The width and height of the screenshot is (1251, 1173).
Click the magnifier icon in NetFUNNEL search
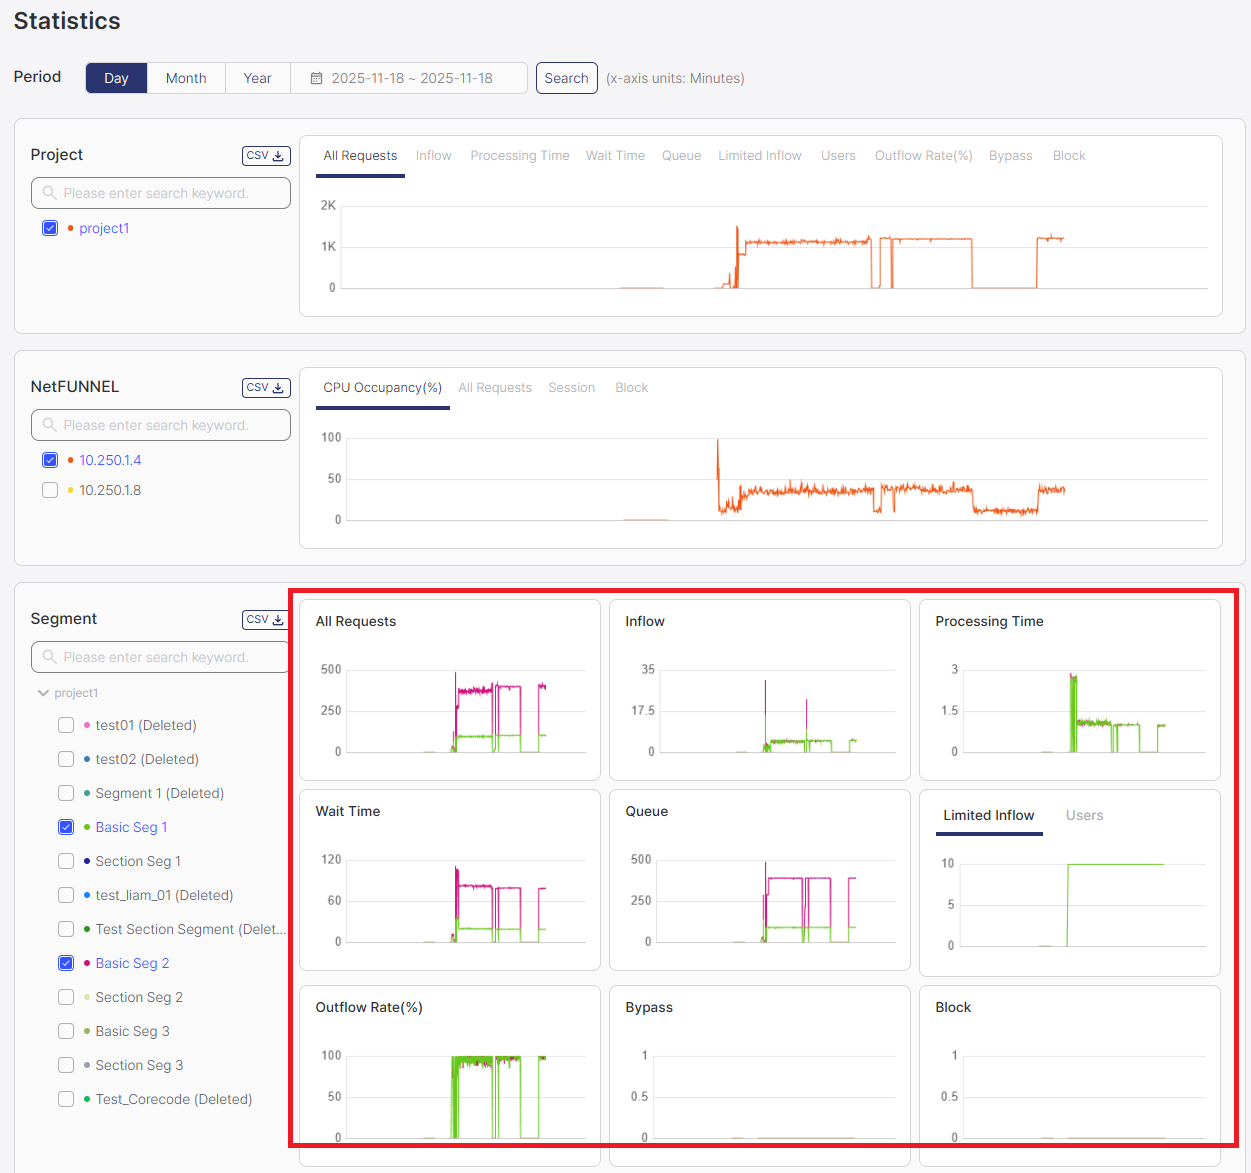pyautogui.click(x=49, y=425)
